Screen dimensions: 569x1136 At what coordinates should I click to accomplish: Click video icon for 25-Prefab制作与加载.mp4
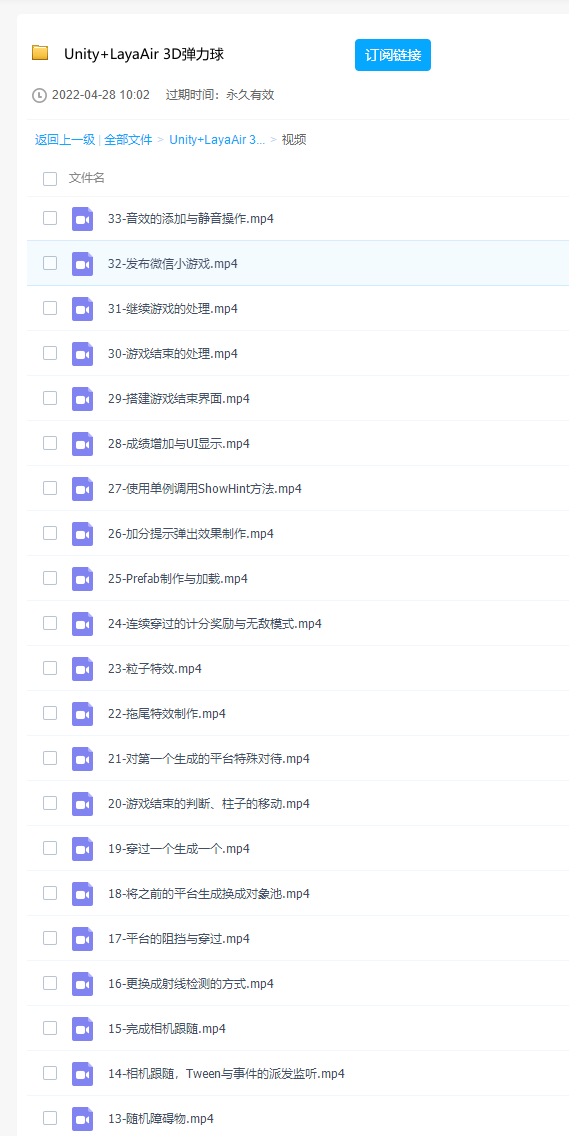coord(83,579)
